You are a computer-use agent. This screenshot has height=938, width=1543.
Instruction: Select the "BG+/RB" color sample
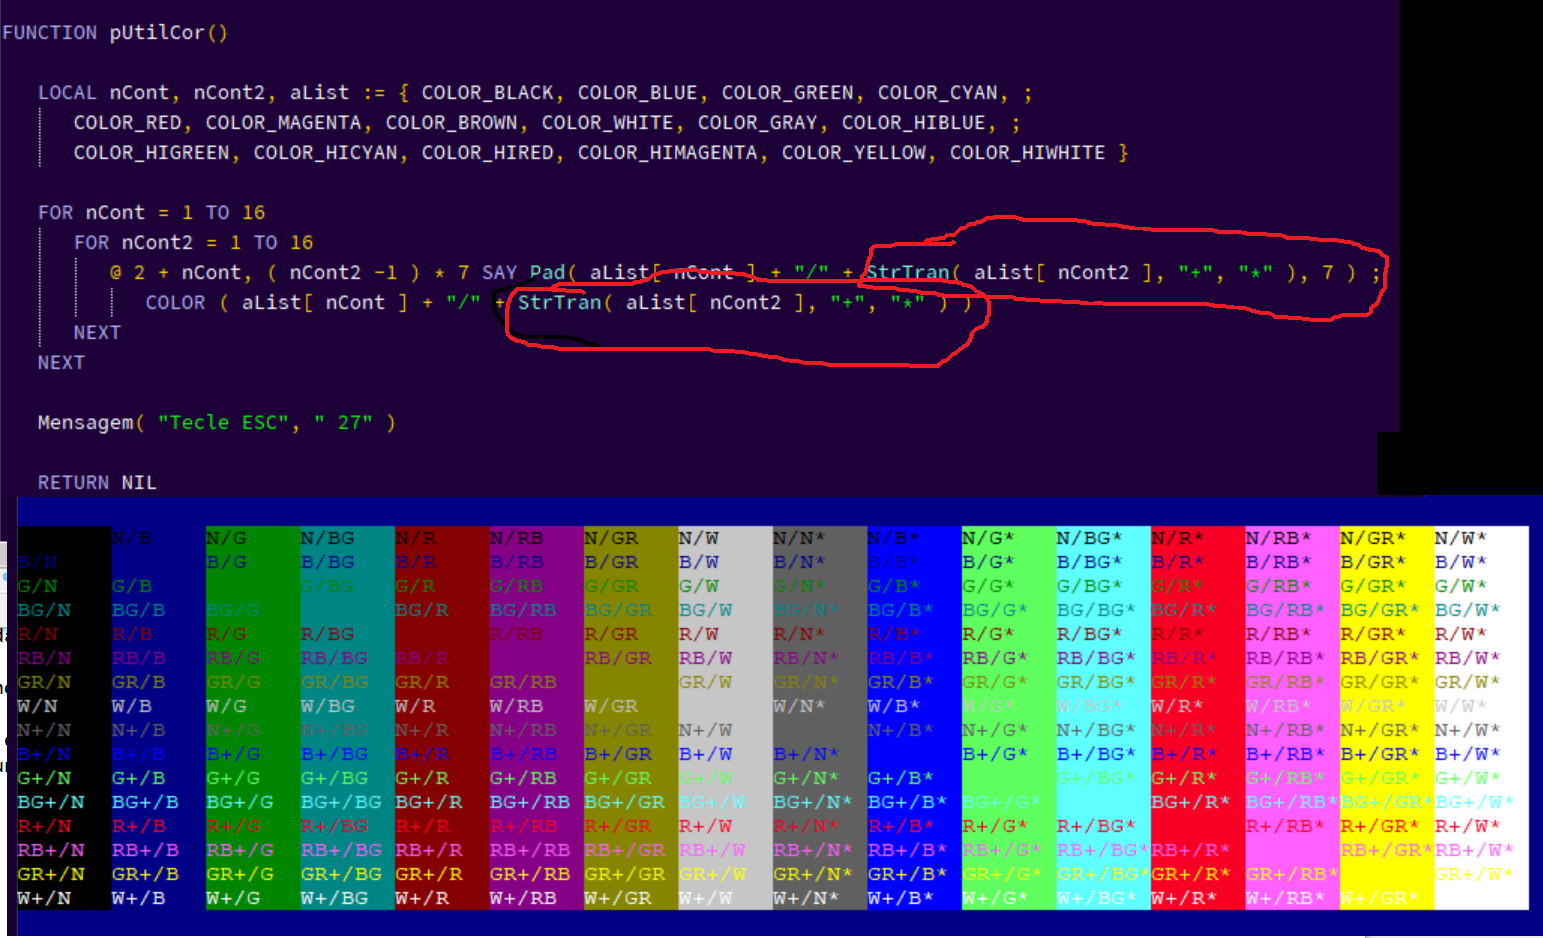(x=530, y=802)
